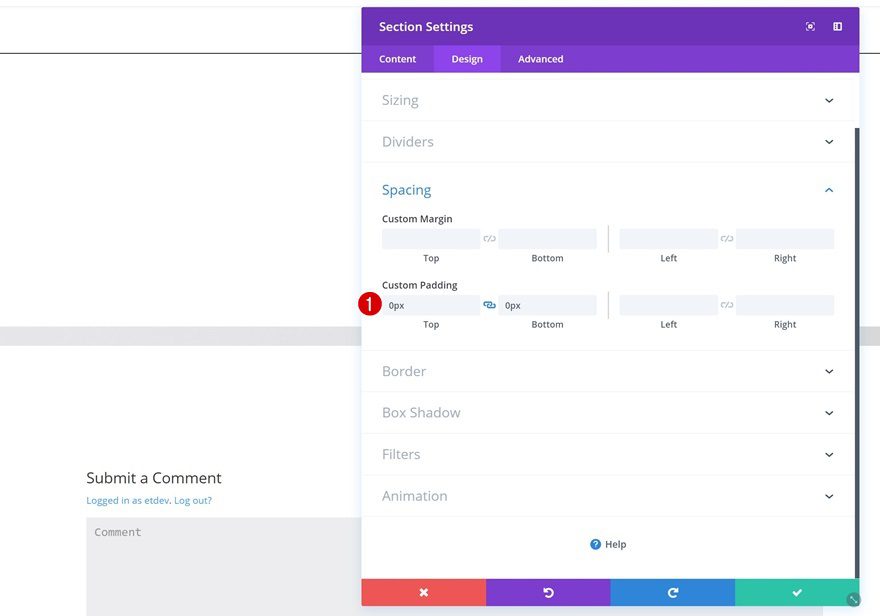The width and height of the screenshot is (880, 616).
Task: Click the Sizing chevron arrow
Action: 829,100
